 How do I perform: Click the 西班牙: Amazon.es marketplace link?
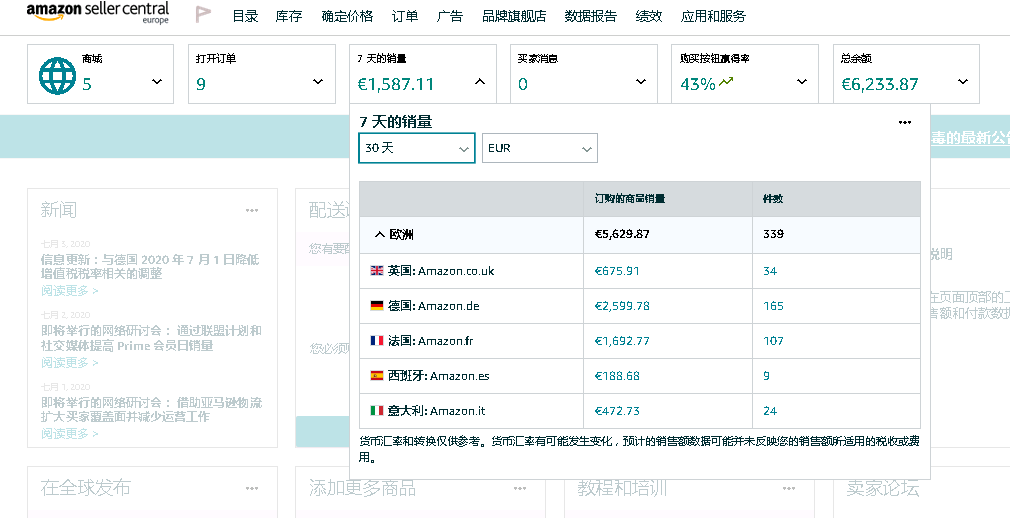pos(439,375)
